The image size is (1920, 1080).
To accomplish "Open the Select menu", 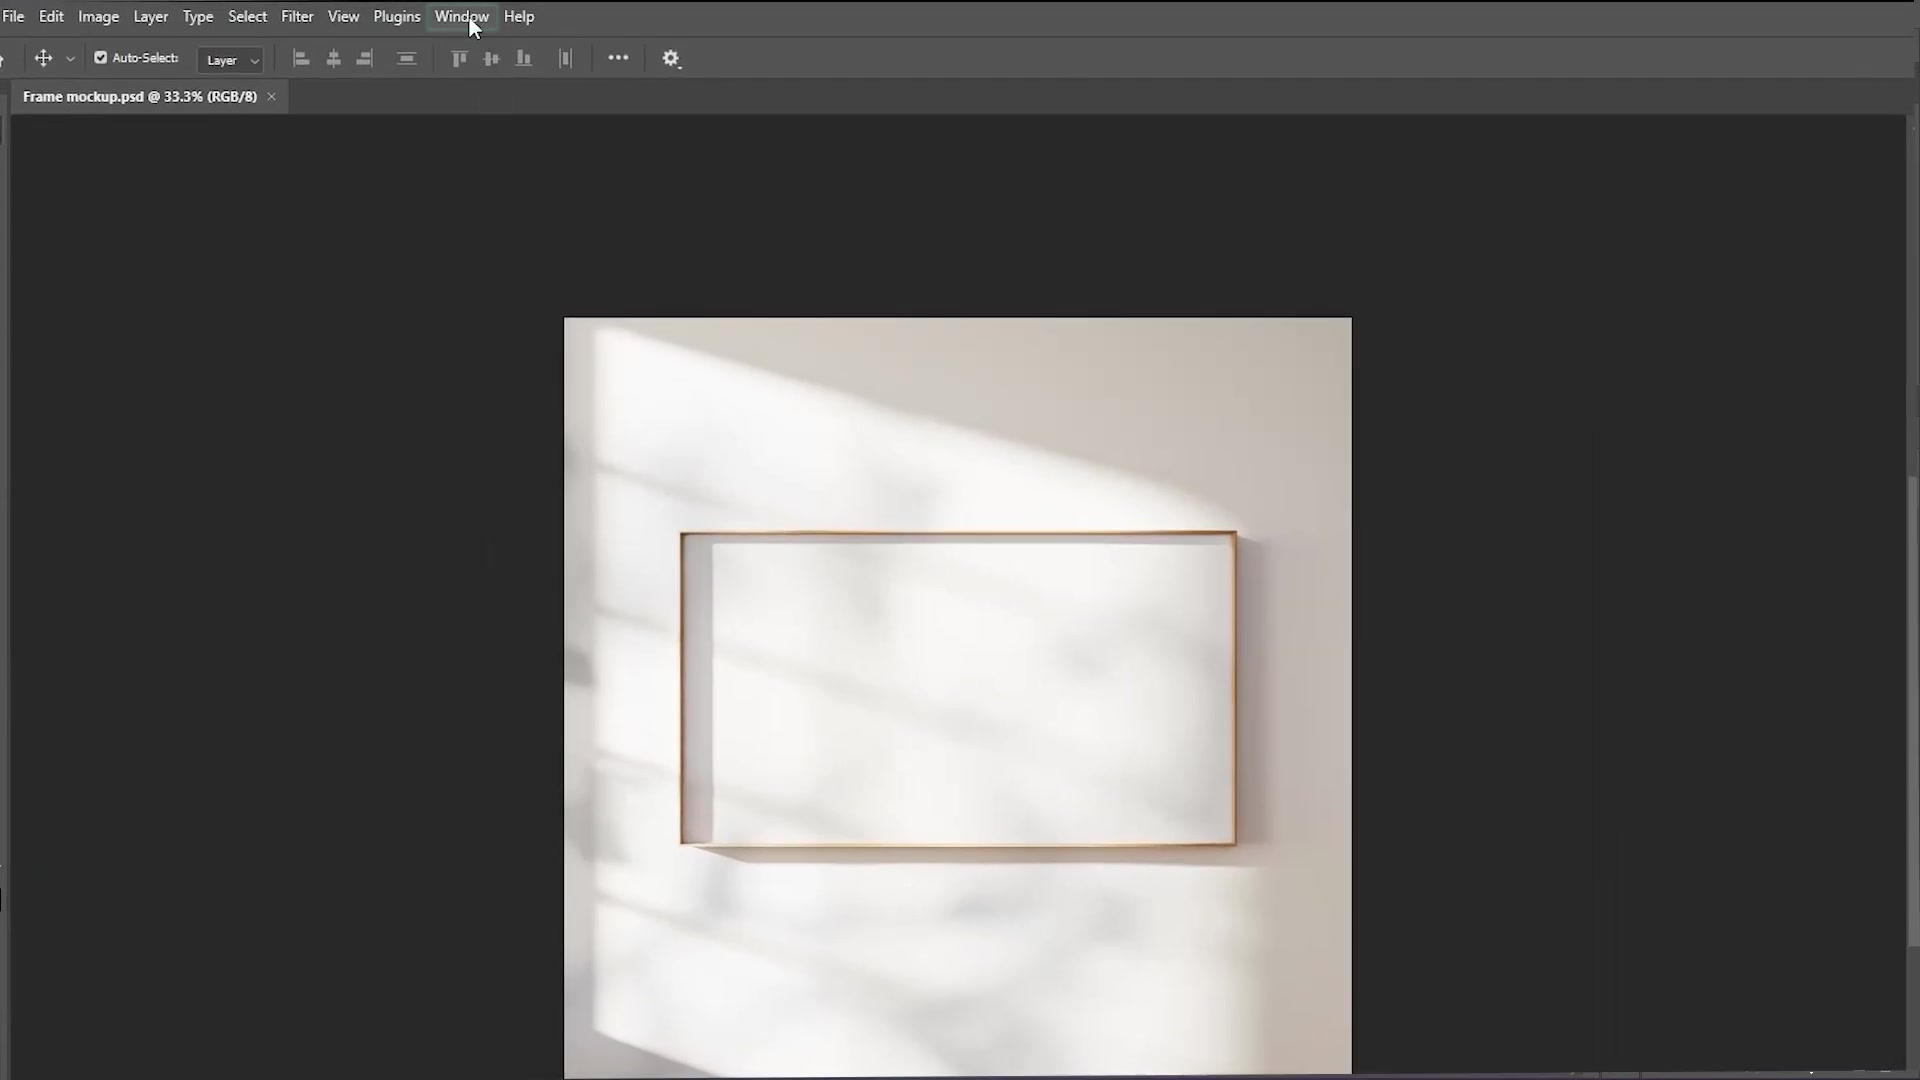I will 248,16.
